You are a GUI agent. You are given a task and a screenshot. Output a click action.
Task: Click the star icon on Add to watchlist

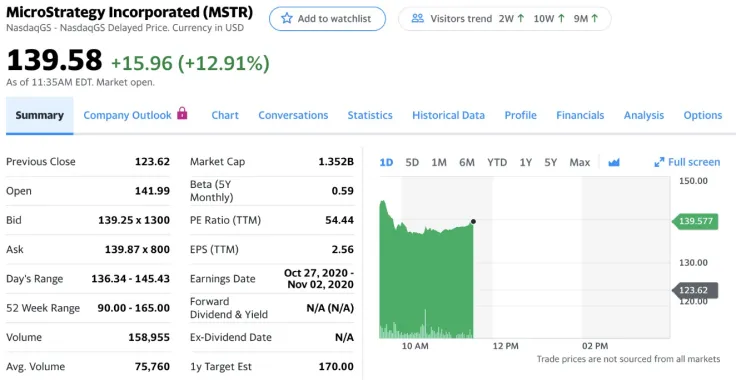286,18
